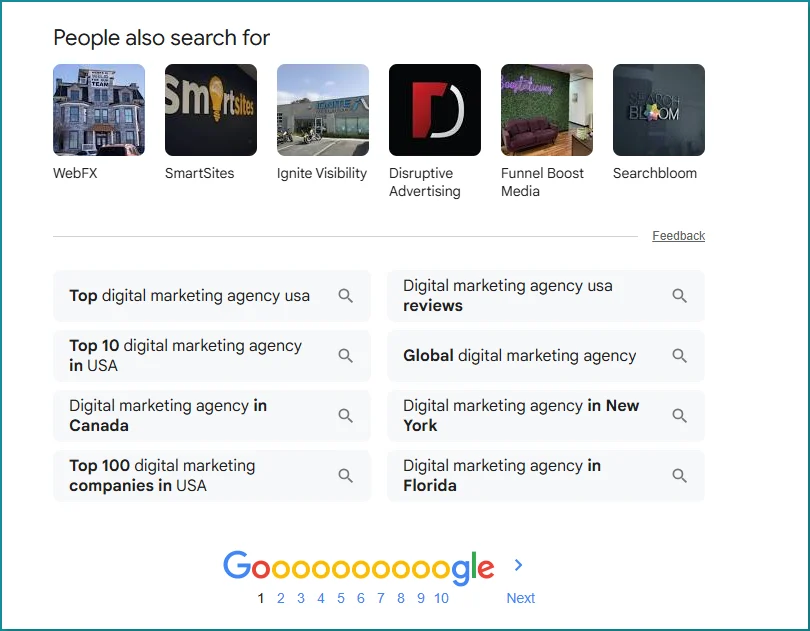
Task: Select the Disruptive Advertising entry
Action: click(x=434, y=109)
